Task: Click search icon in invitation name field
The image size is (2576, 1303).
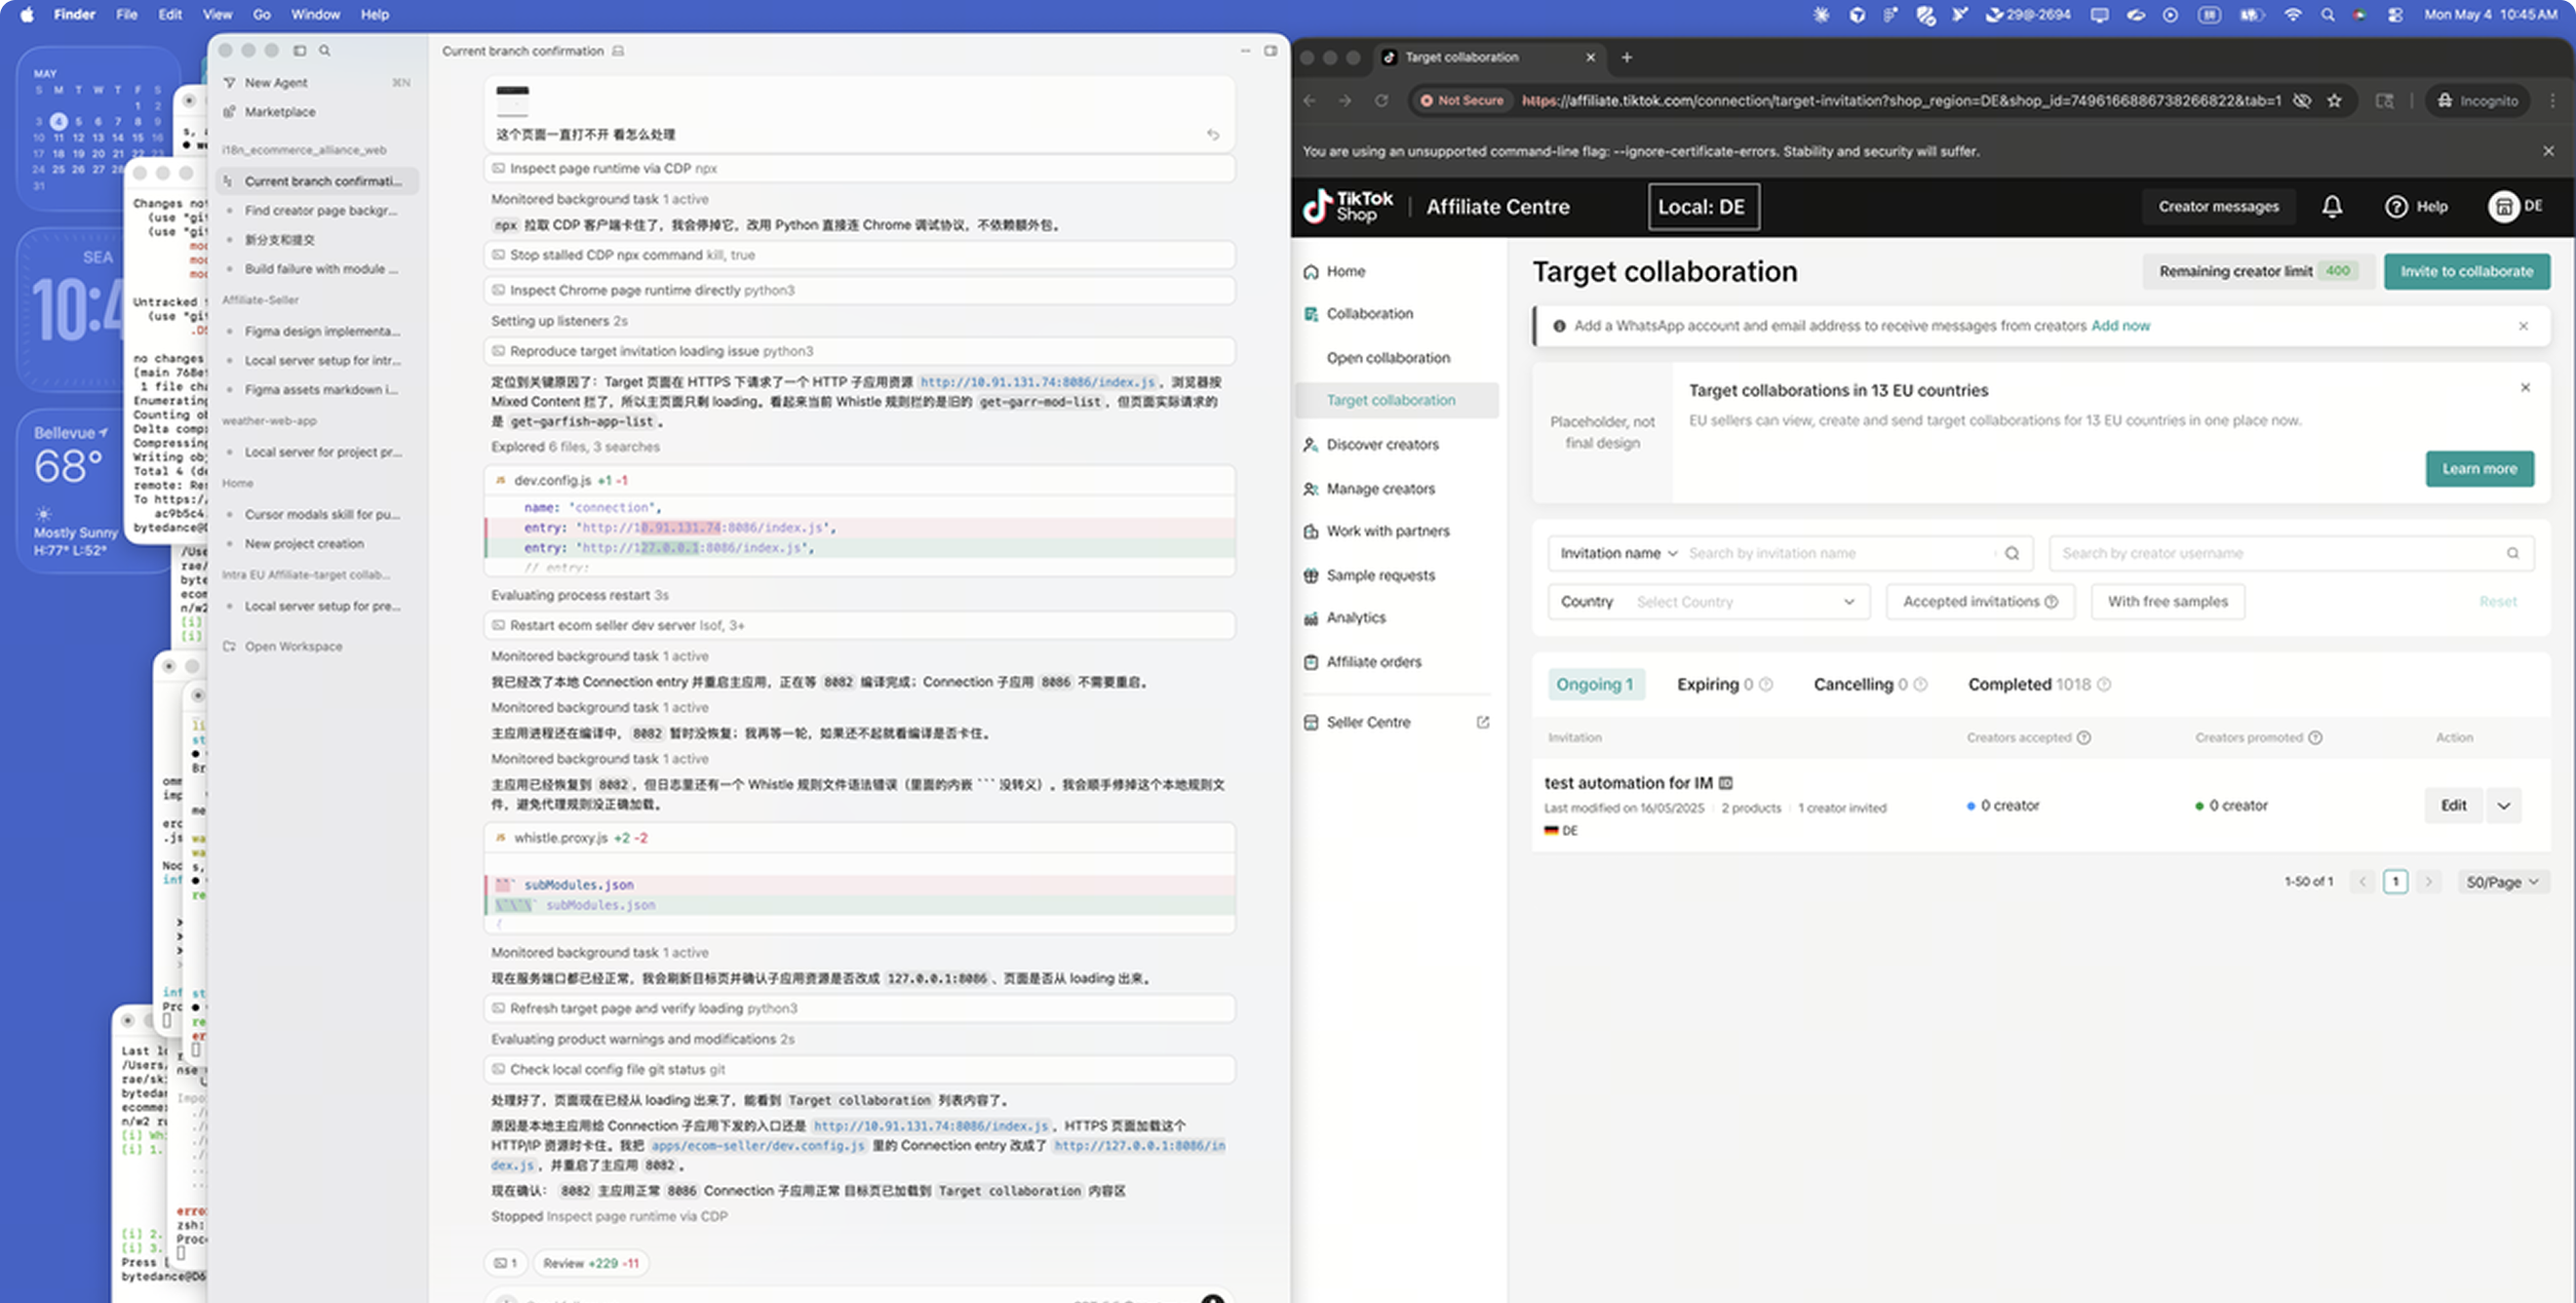Action: click(x=2011, y=553)
